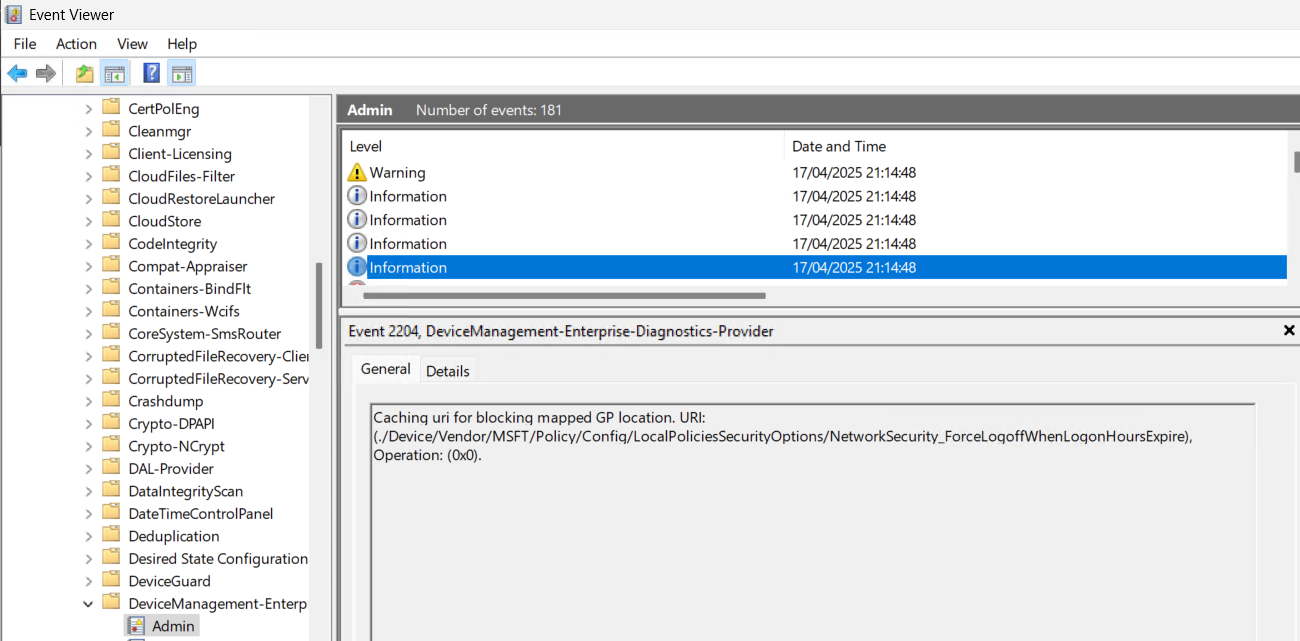Image resolution: width=1300 pixels, height=641 pixels.
Task: Open Help via blue question mark icon
Action: [x=152, y=73]
